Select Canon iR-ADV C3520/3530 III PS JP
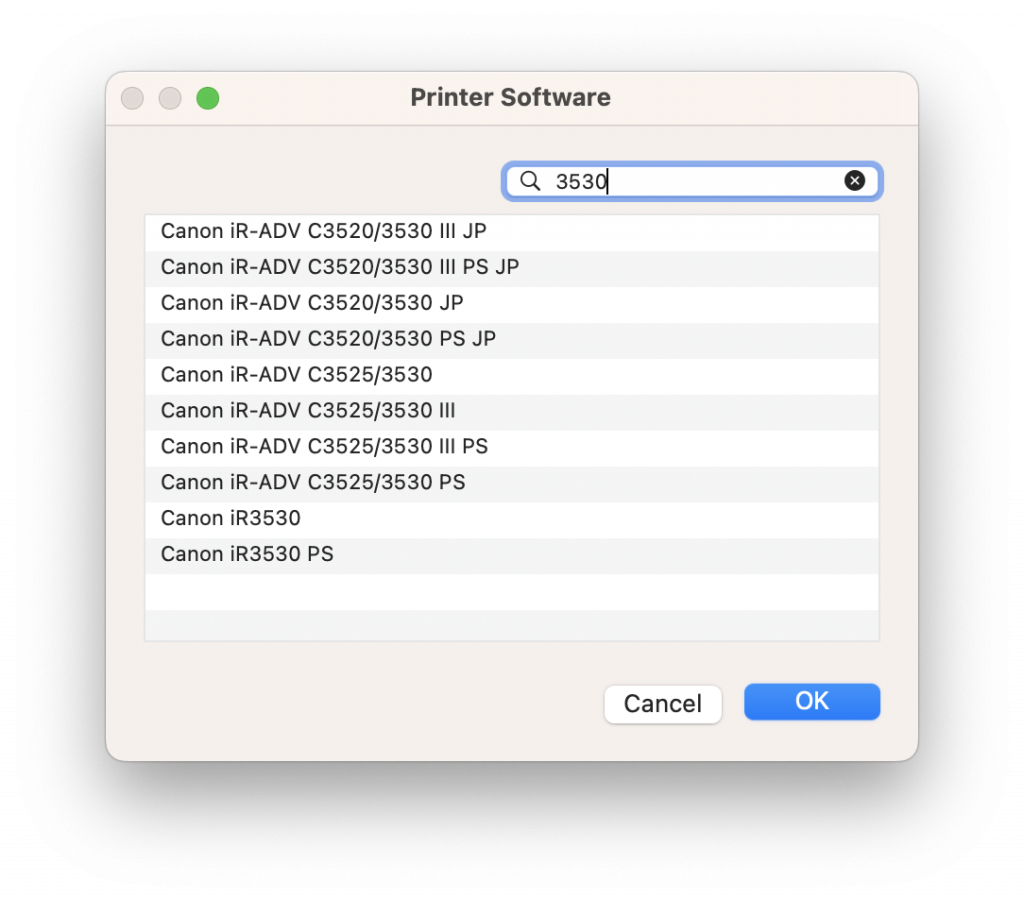 point(340,267)
